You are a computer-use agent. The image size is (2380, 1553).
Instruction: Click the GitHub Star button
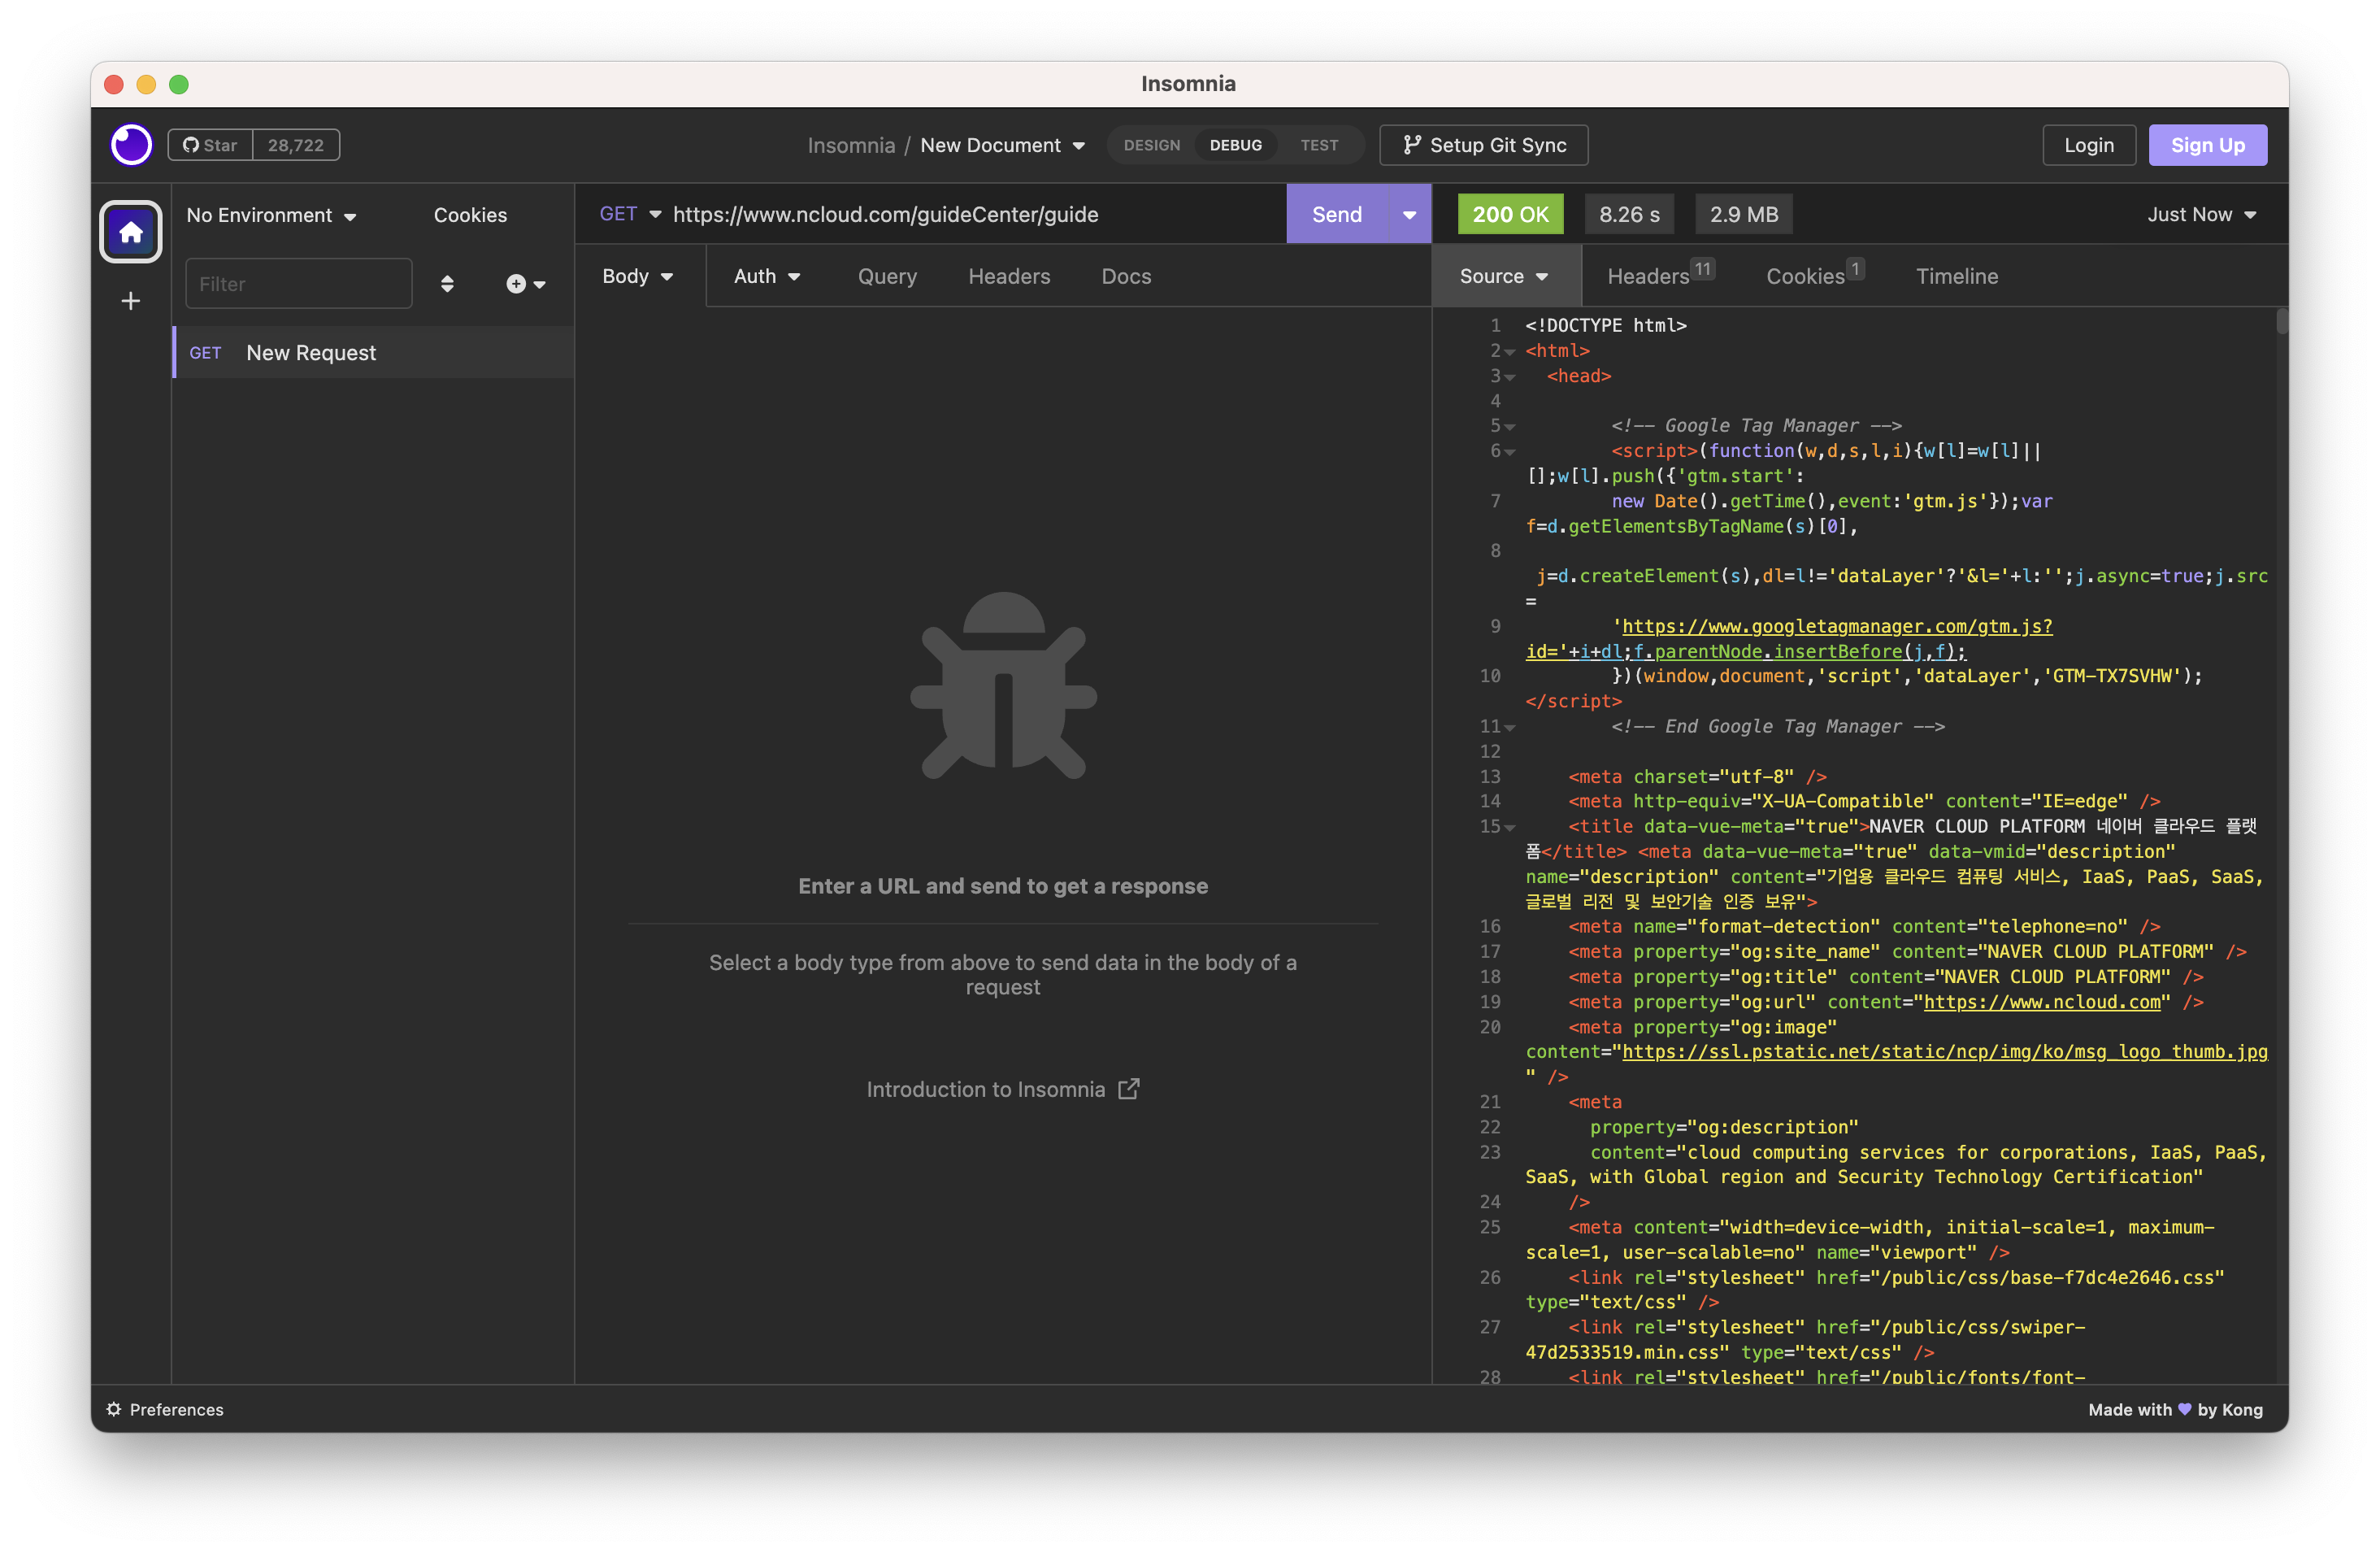[211, 145]
